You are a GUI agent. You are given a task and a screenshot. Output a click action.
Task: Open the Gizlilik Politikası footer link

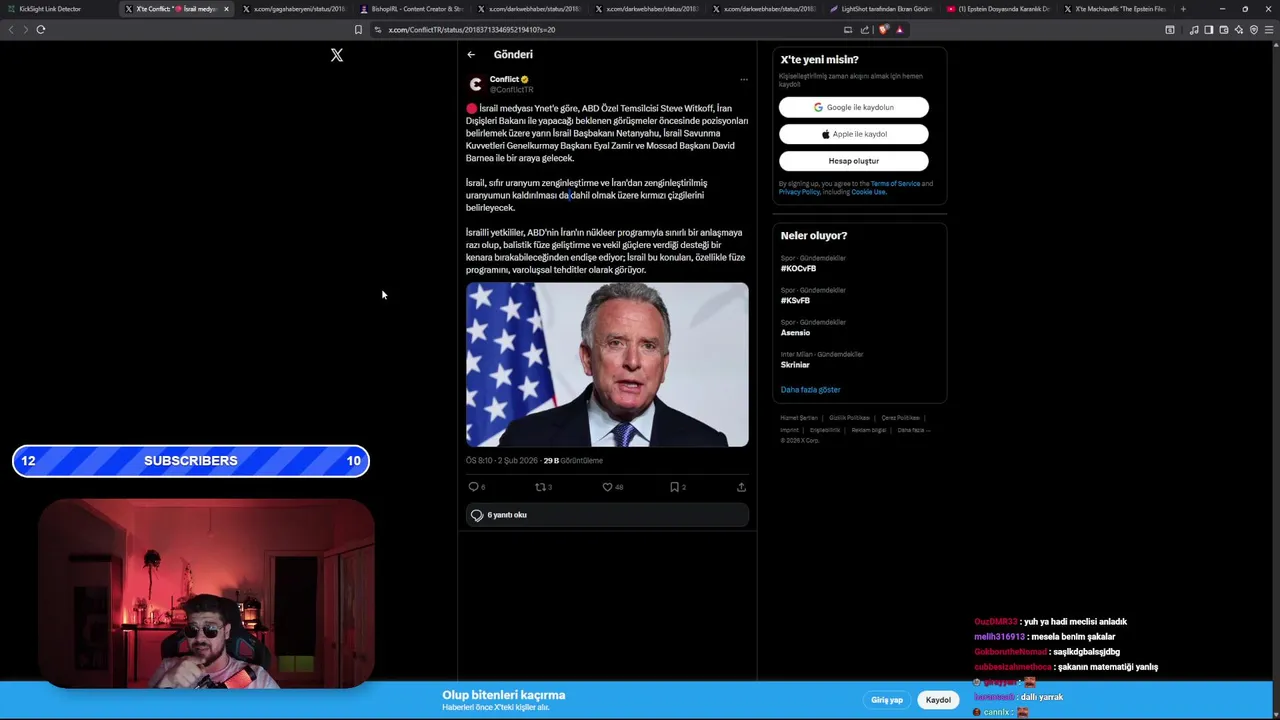(x=850, y=418)
